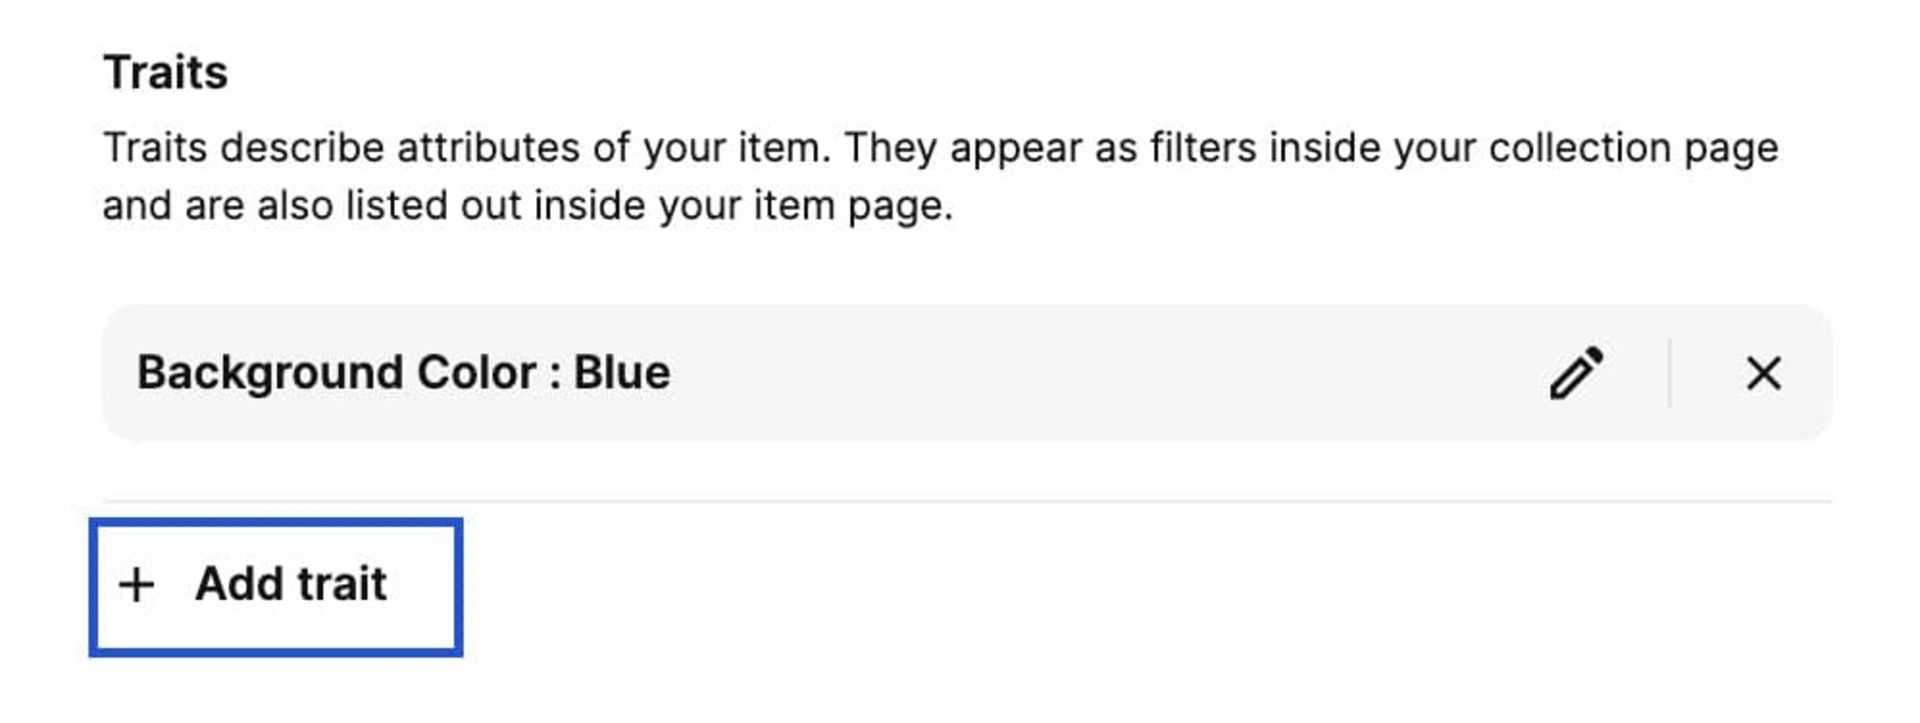Click the vertical divider between pencil and X
The height and width of the screenshot is (723, 1920).
click(1670, 373)
